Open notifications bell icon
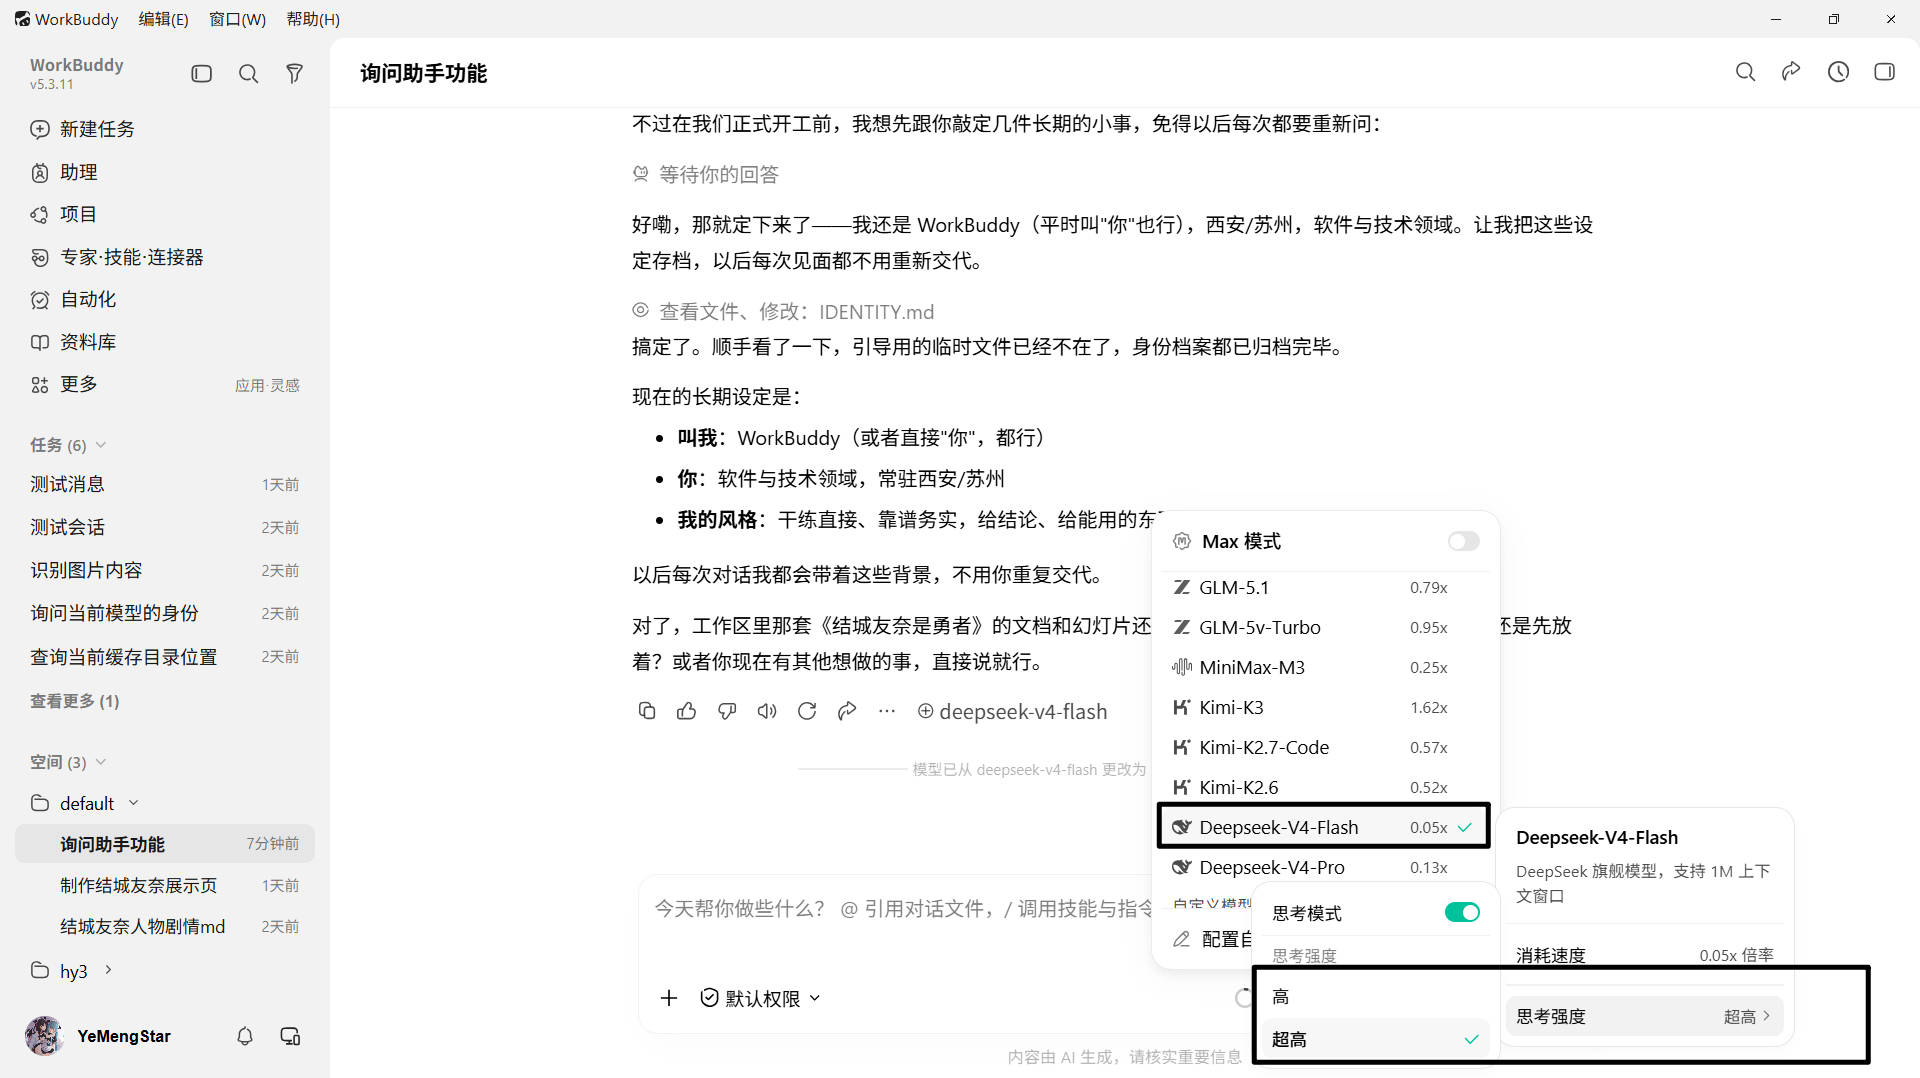Screen dimensions: 1920x1078 245,1036
